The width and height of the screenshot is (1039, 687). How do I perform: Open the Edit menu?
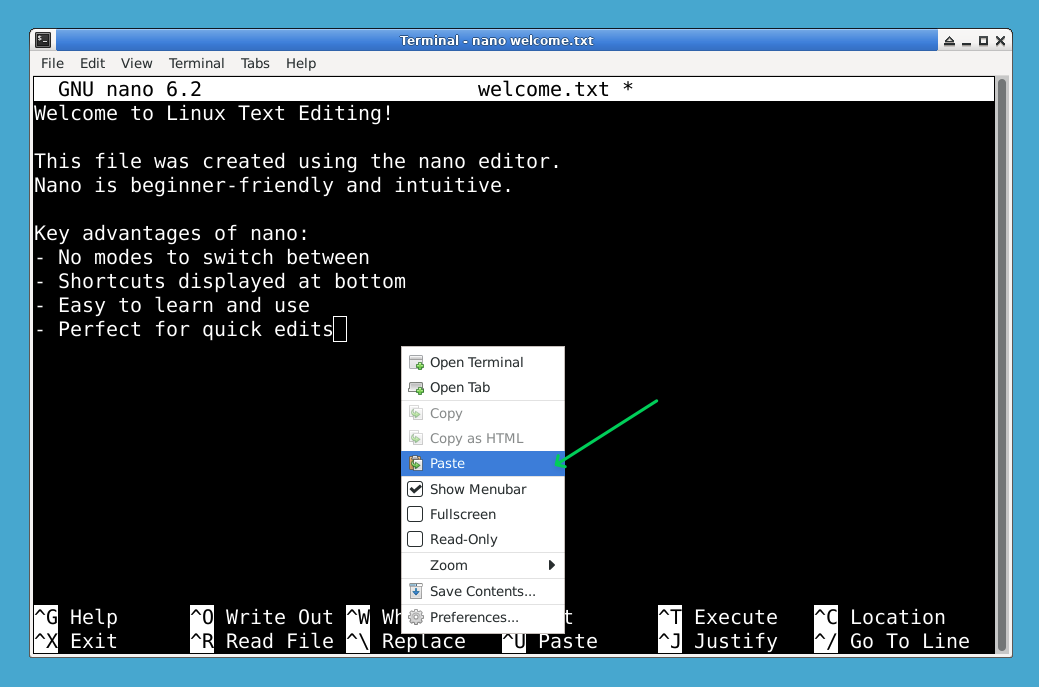pos(92,63)
